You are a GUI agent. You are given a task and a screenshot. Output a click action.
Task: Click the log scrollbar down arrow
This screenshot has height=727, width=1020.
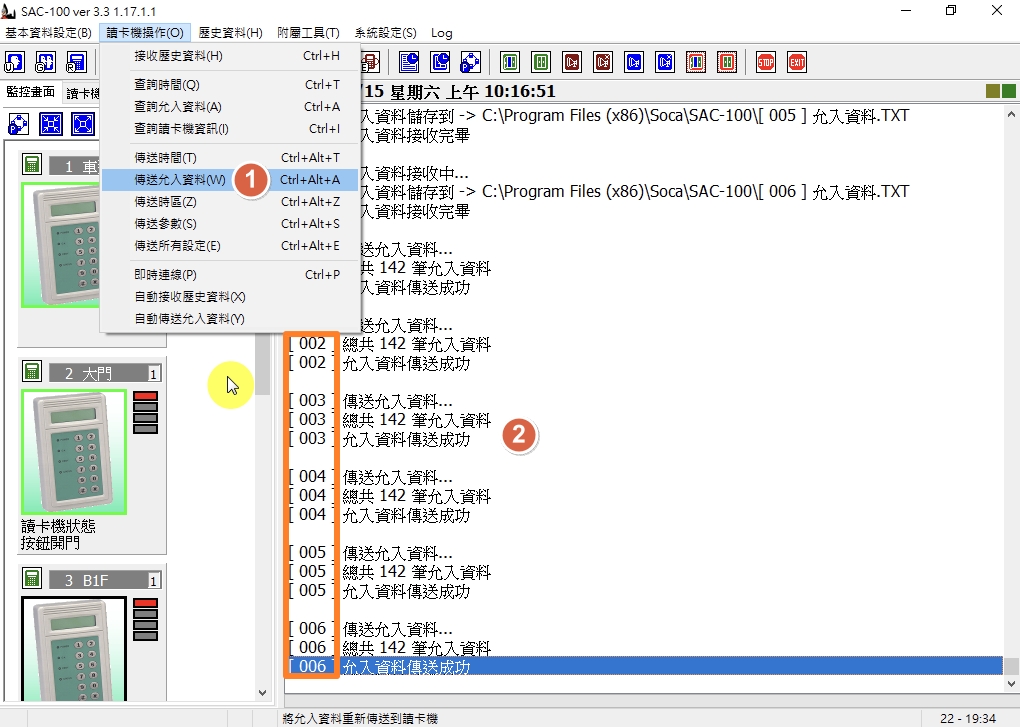tap(1011, 683)
